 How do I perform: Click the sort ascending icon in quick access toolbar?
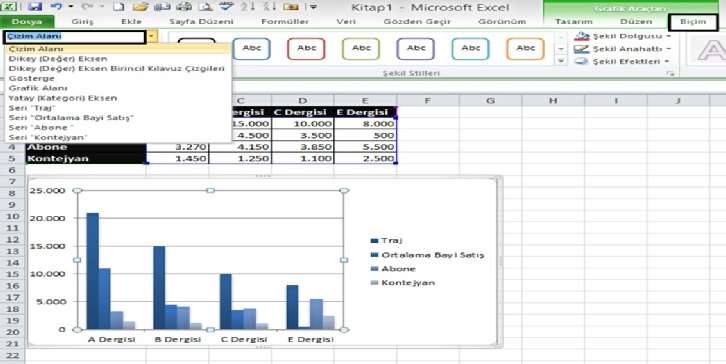(248, 7)
